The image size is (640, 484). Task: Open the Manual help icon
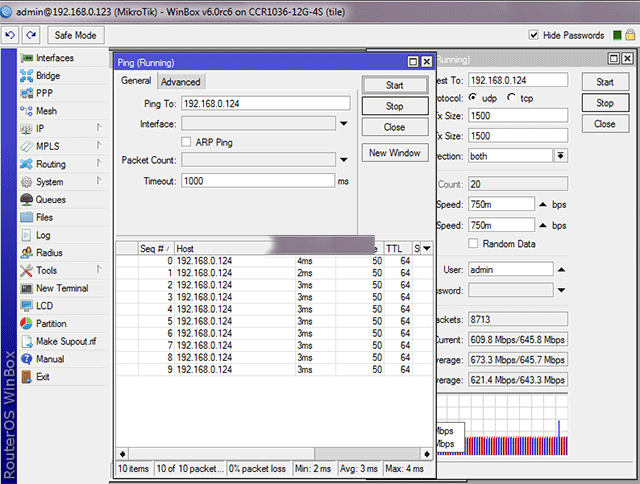click(x=27, y=359)
